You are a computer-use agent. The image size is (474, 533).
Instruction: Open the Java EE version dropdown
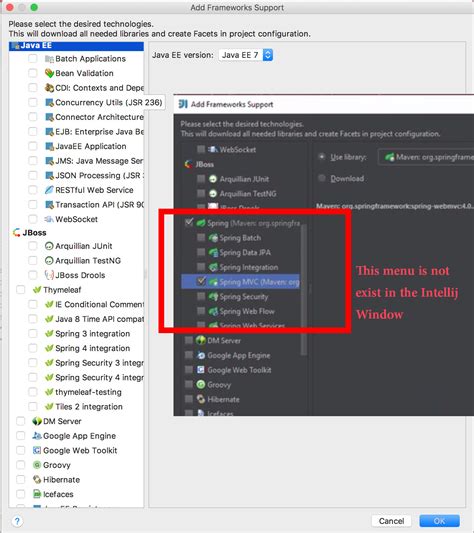point(246,55)
